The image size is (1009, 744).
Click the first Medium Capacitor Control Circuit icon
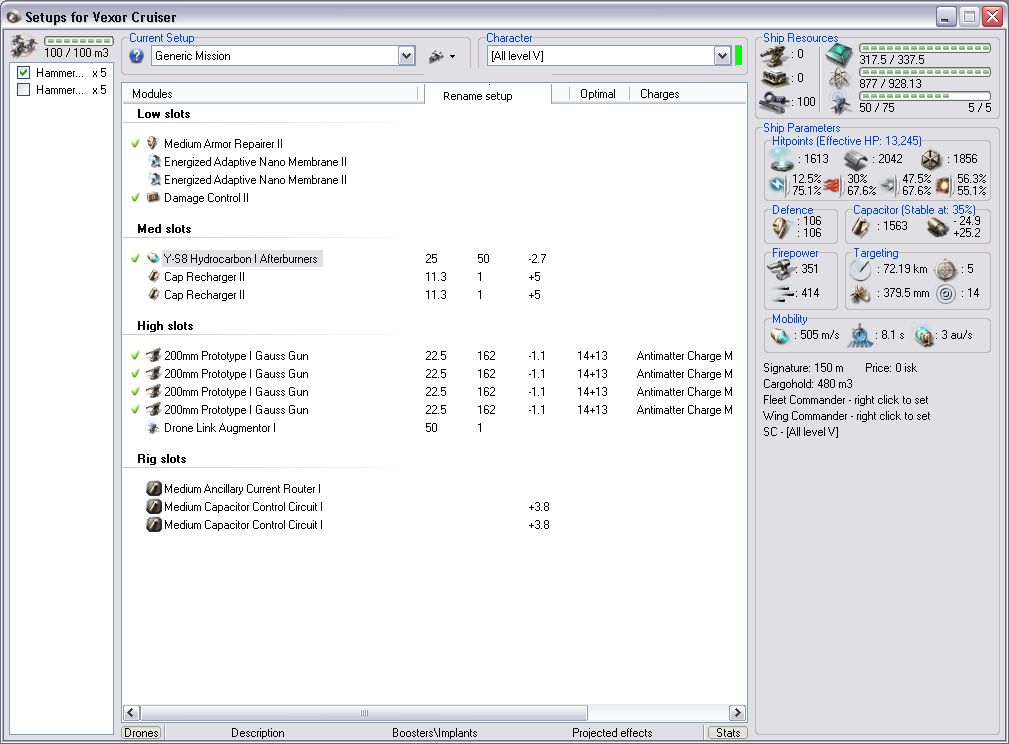click(x=153, y=507)
